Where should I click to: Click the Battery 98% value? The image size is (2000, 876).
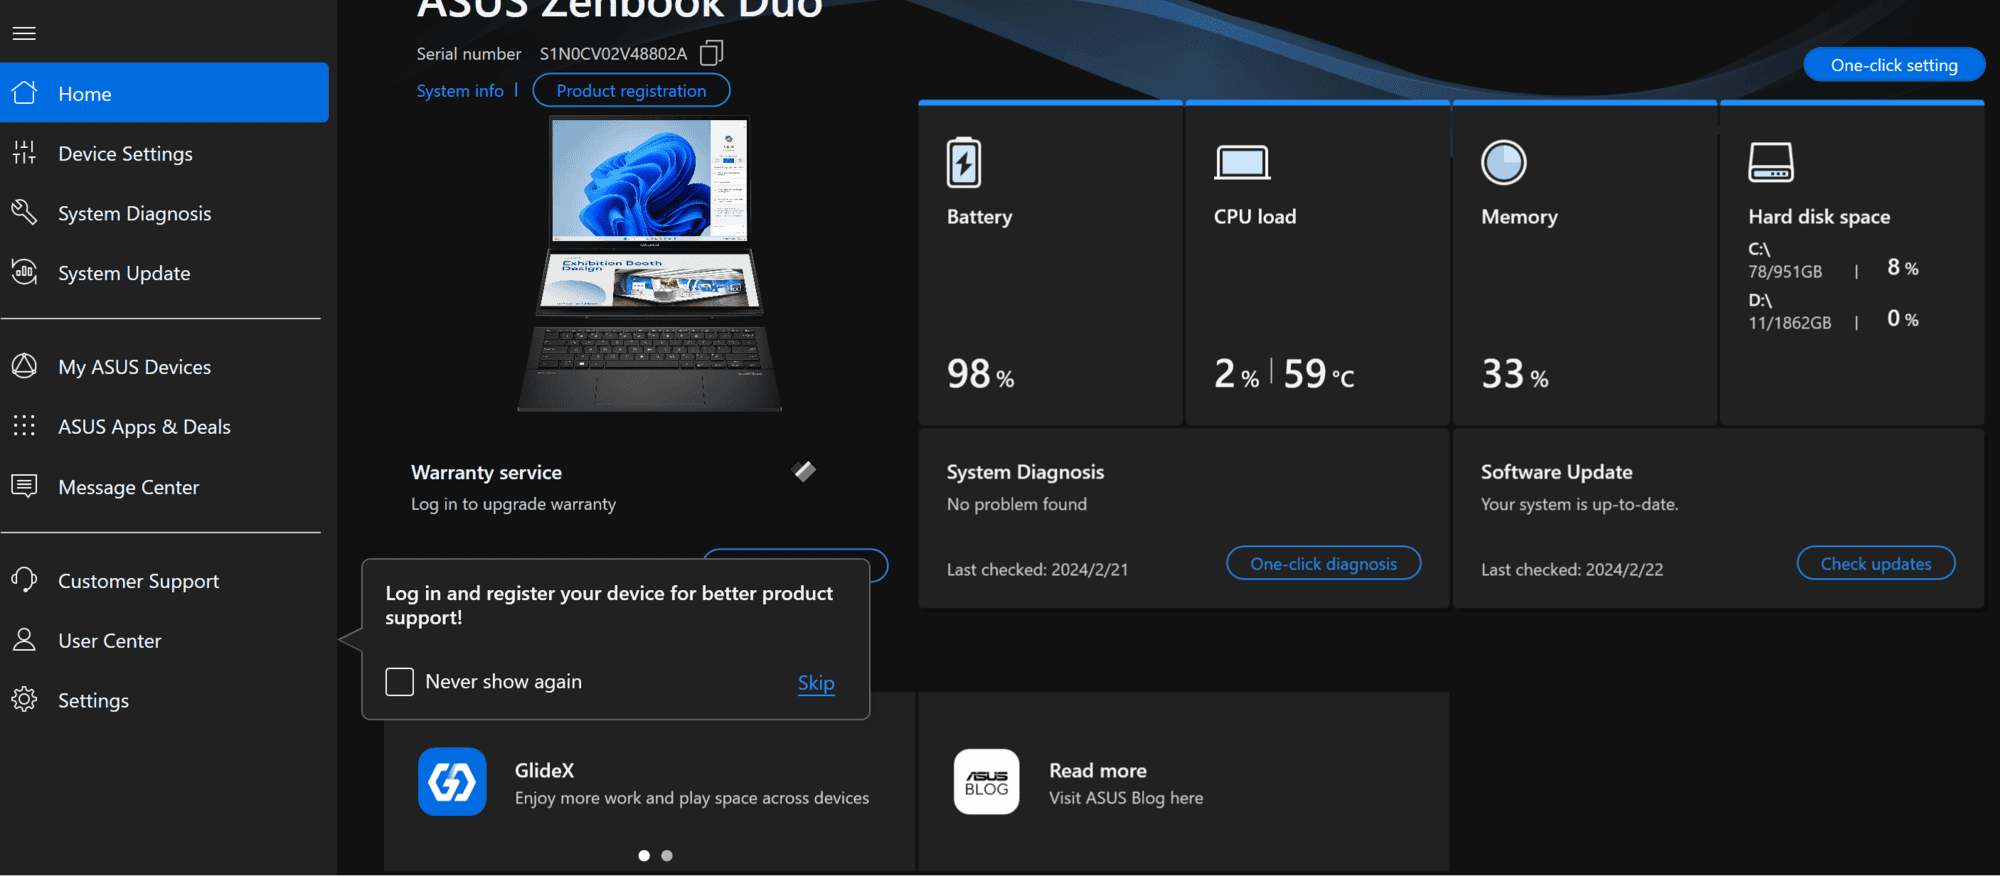click(980, 374)
